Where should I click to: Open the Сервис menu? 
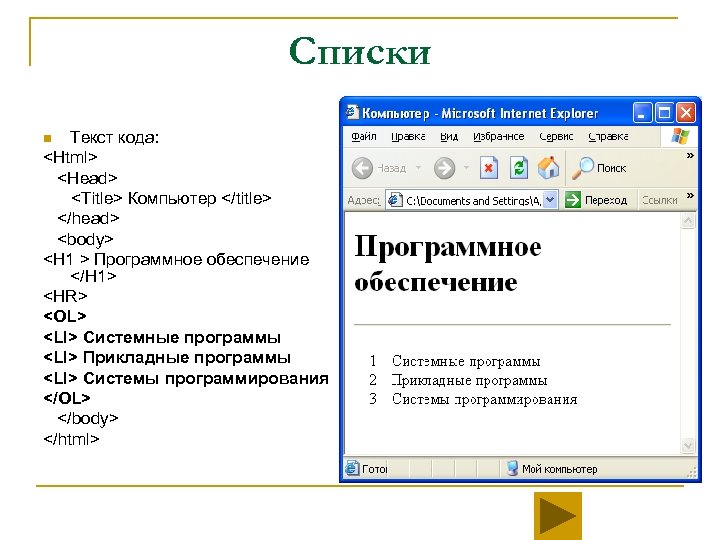tap(556, 136)
